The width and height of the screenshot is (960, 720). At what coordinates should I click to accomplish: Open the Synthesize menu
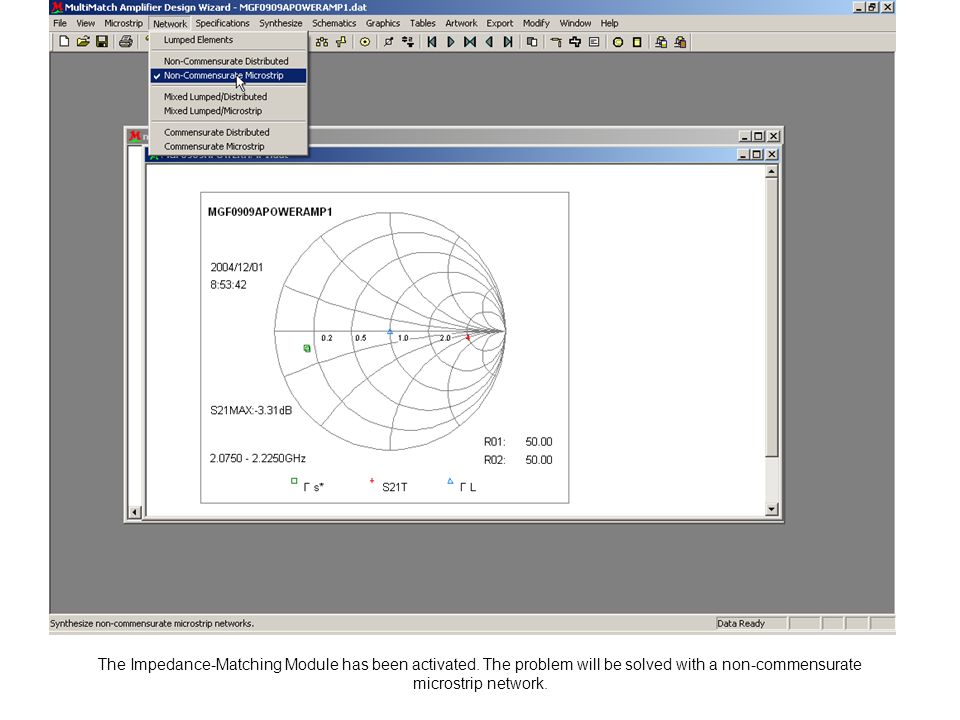[x=280, y=23]
